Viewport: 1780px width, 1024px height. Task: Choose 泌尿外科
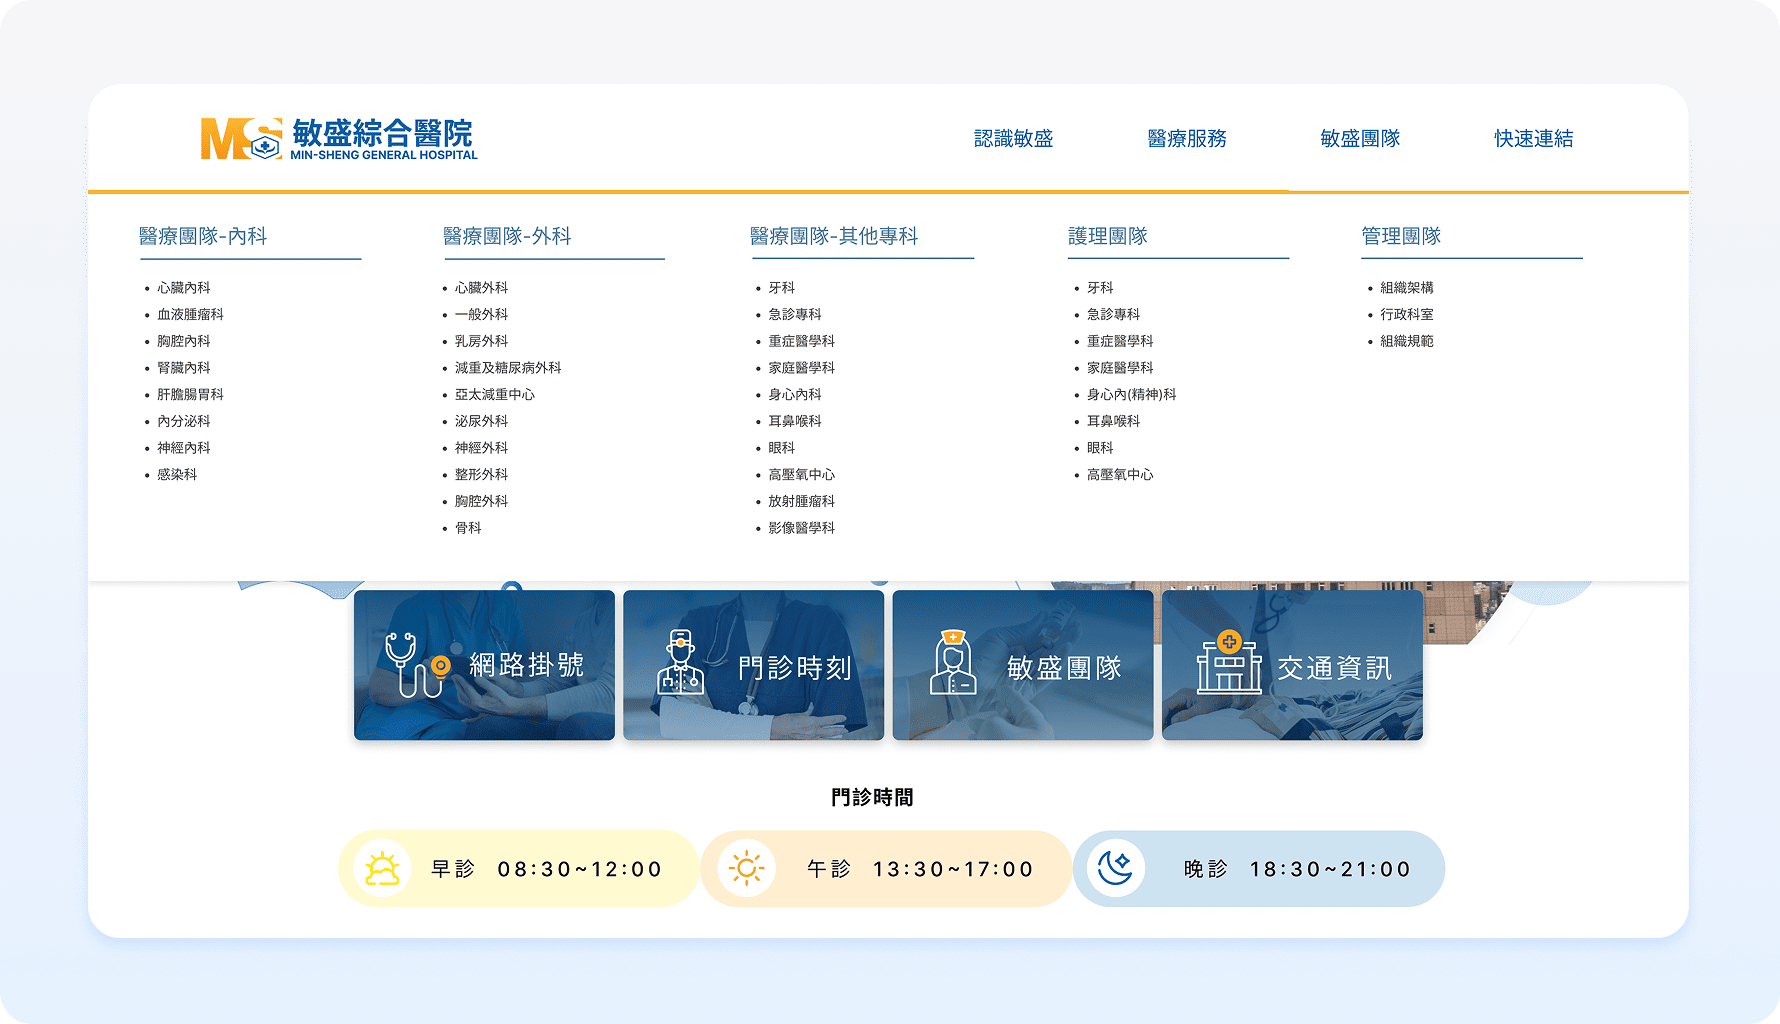coord(482,421)
